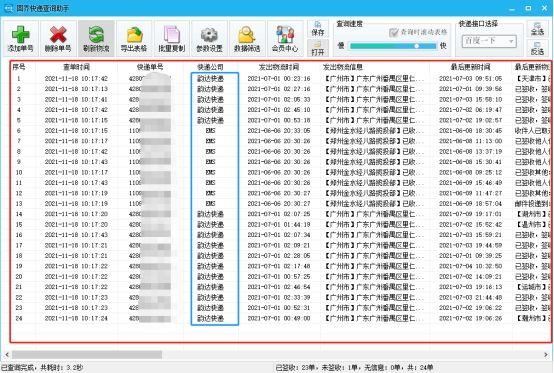Open 会员中心 member center
554x373 pixels.
pos(285,39)
